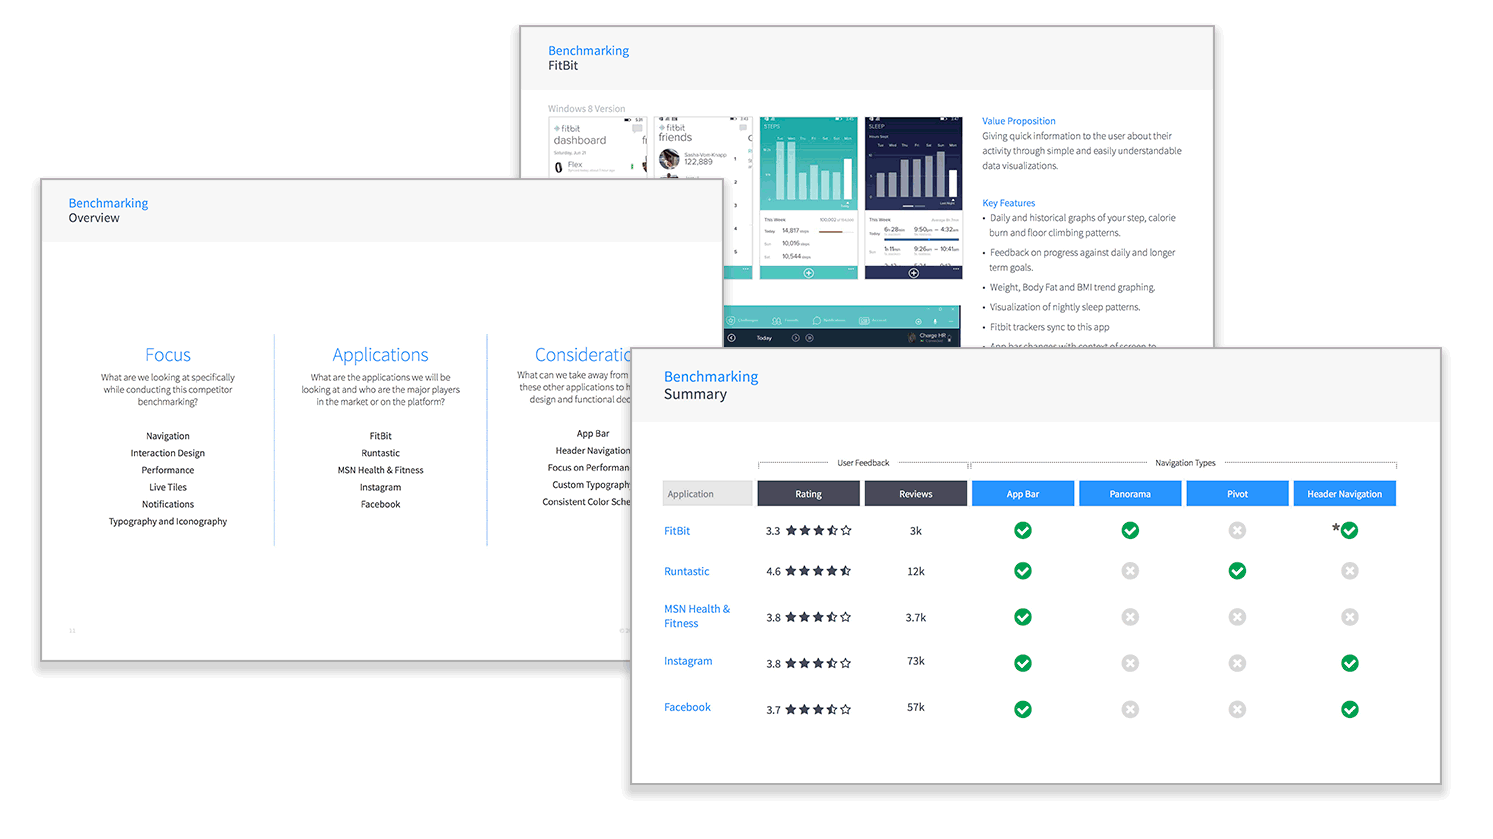Click the Facebook row Pivot cross icon
The width and height of the screenshot is (1493, 839).
[1237, 709]
